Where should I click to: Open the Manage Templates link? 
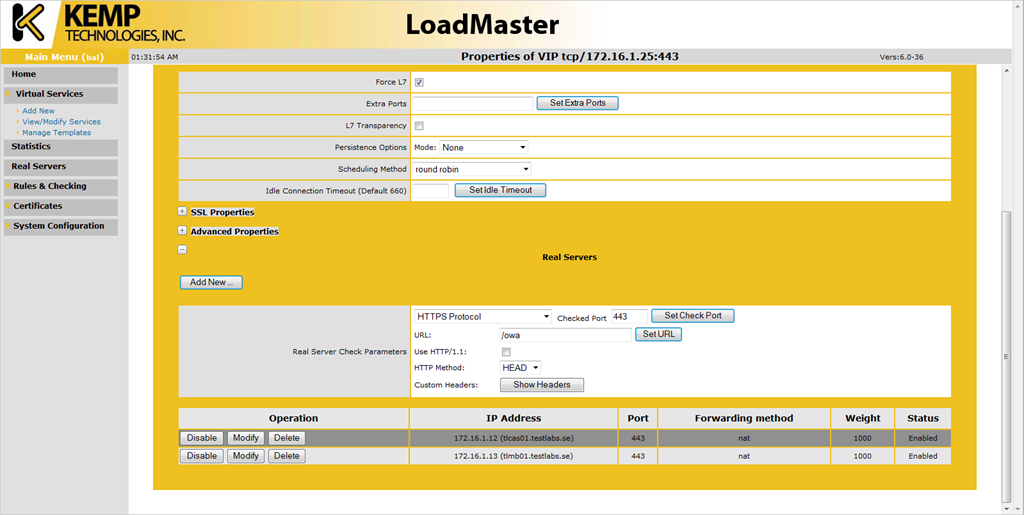pyautogui.click(x=57, y=133)
